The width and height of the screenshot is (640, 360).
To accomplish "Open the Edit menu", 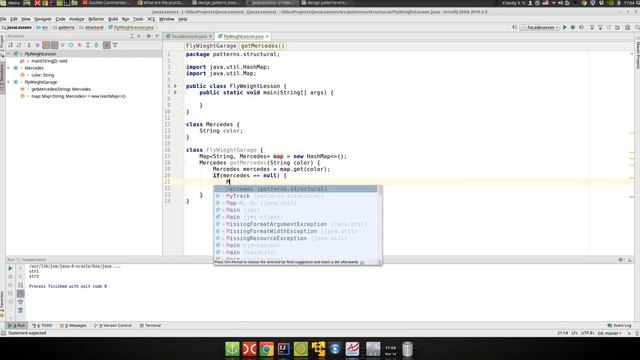I will [14, 19].
